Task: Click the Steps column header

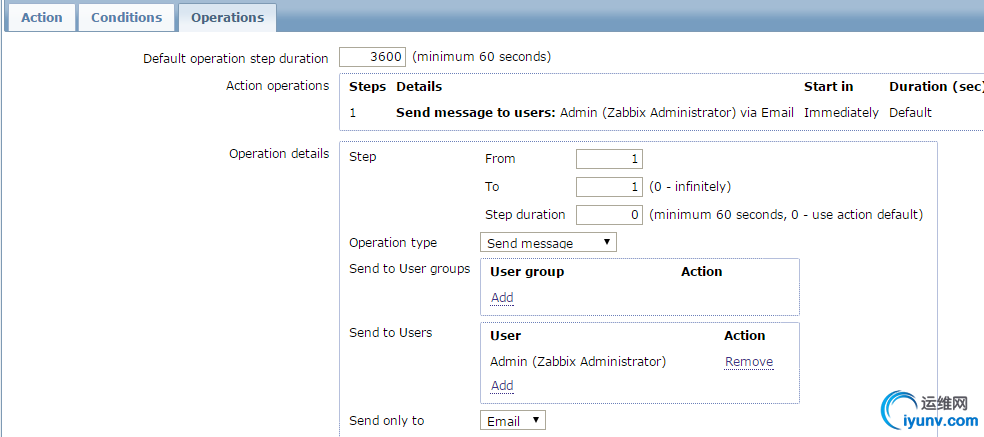Action: coord(367,87)
